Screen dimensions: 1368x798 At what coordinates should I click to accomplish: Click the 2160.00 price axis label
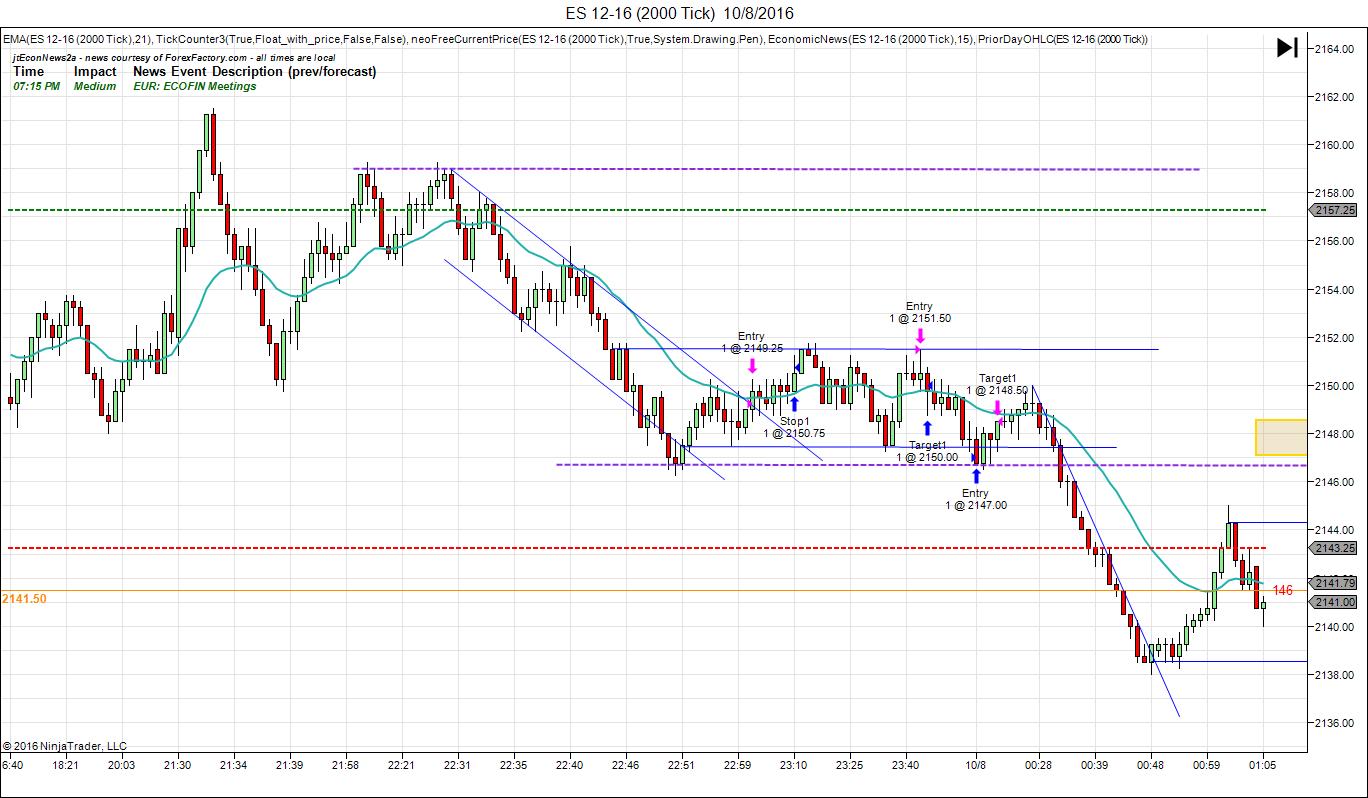point(1335,145)
